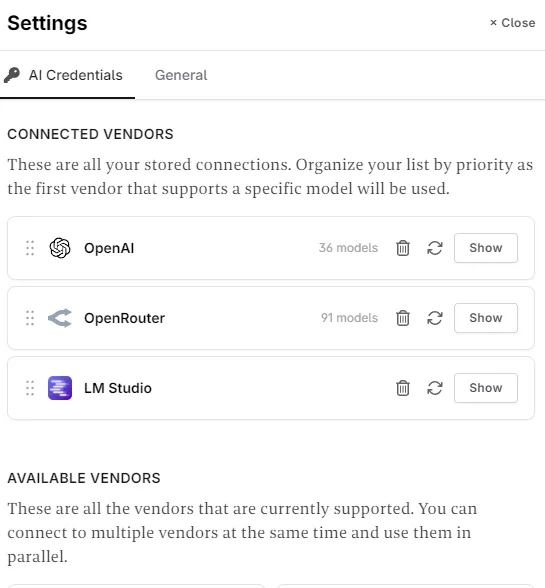
Task: Refresh the LM Studio connection
Action: coord(435,388)
